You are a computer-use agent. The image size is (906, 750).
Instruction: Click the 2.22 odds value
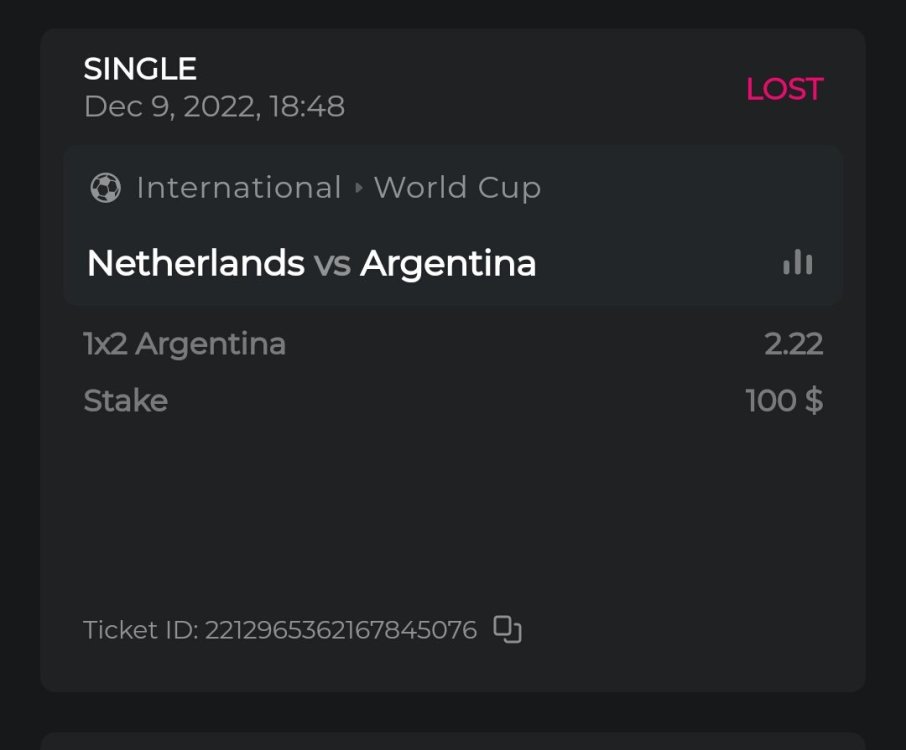pos(793,344)
